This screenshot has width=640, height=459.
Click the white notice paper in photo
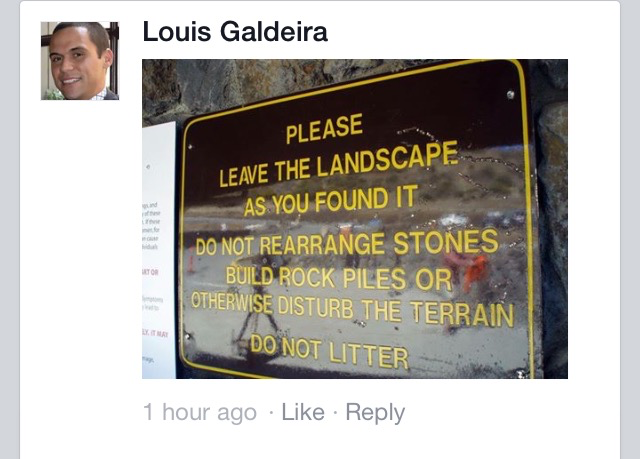click(x=158, y=250)
